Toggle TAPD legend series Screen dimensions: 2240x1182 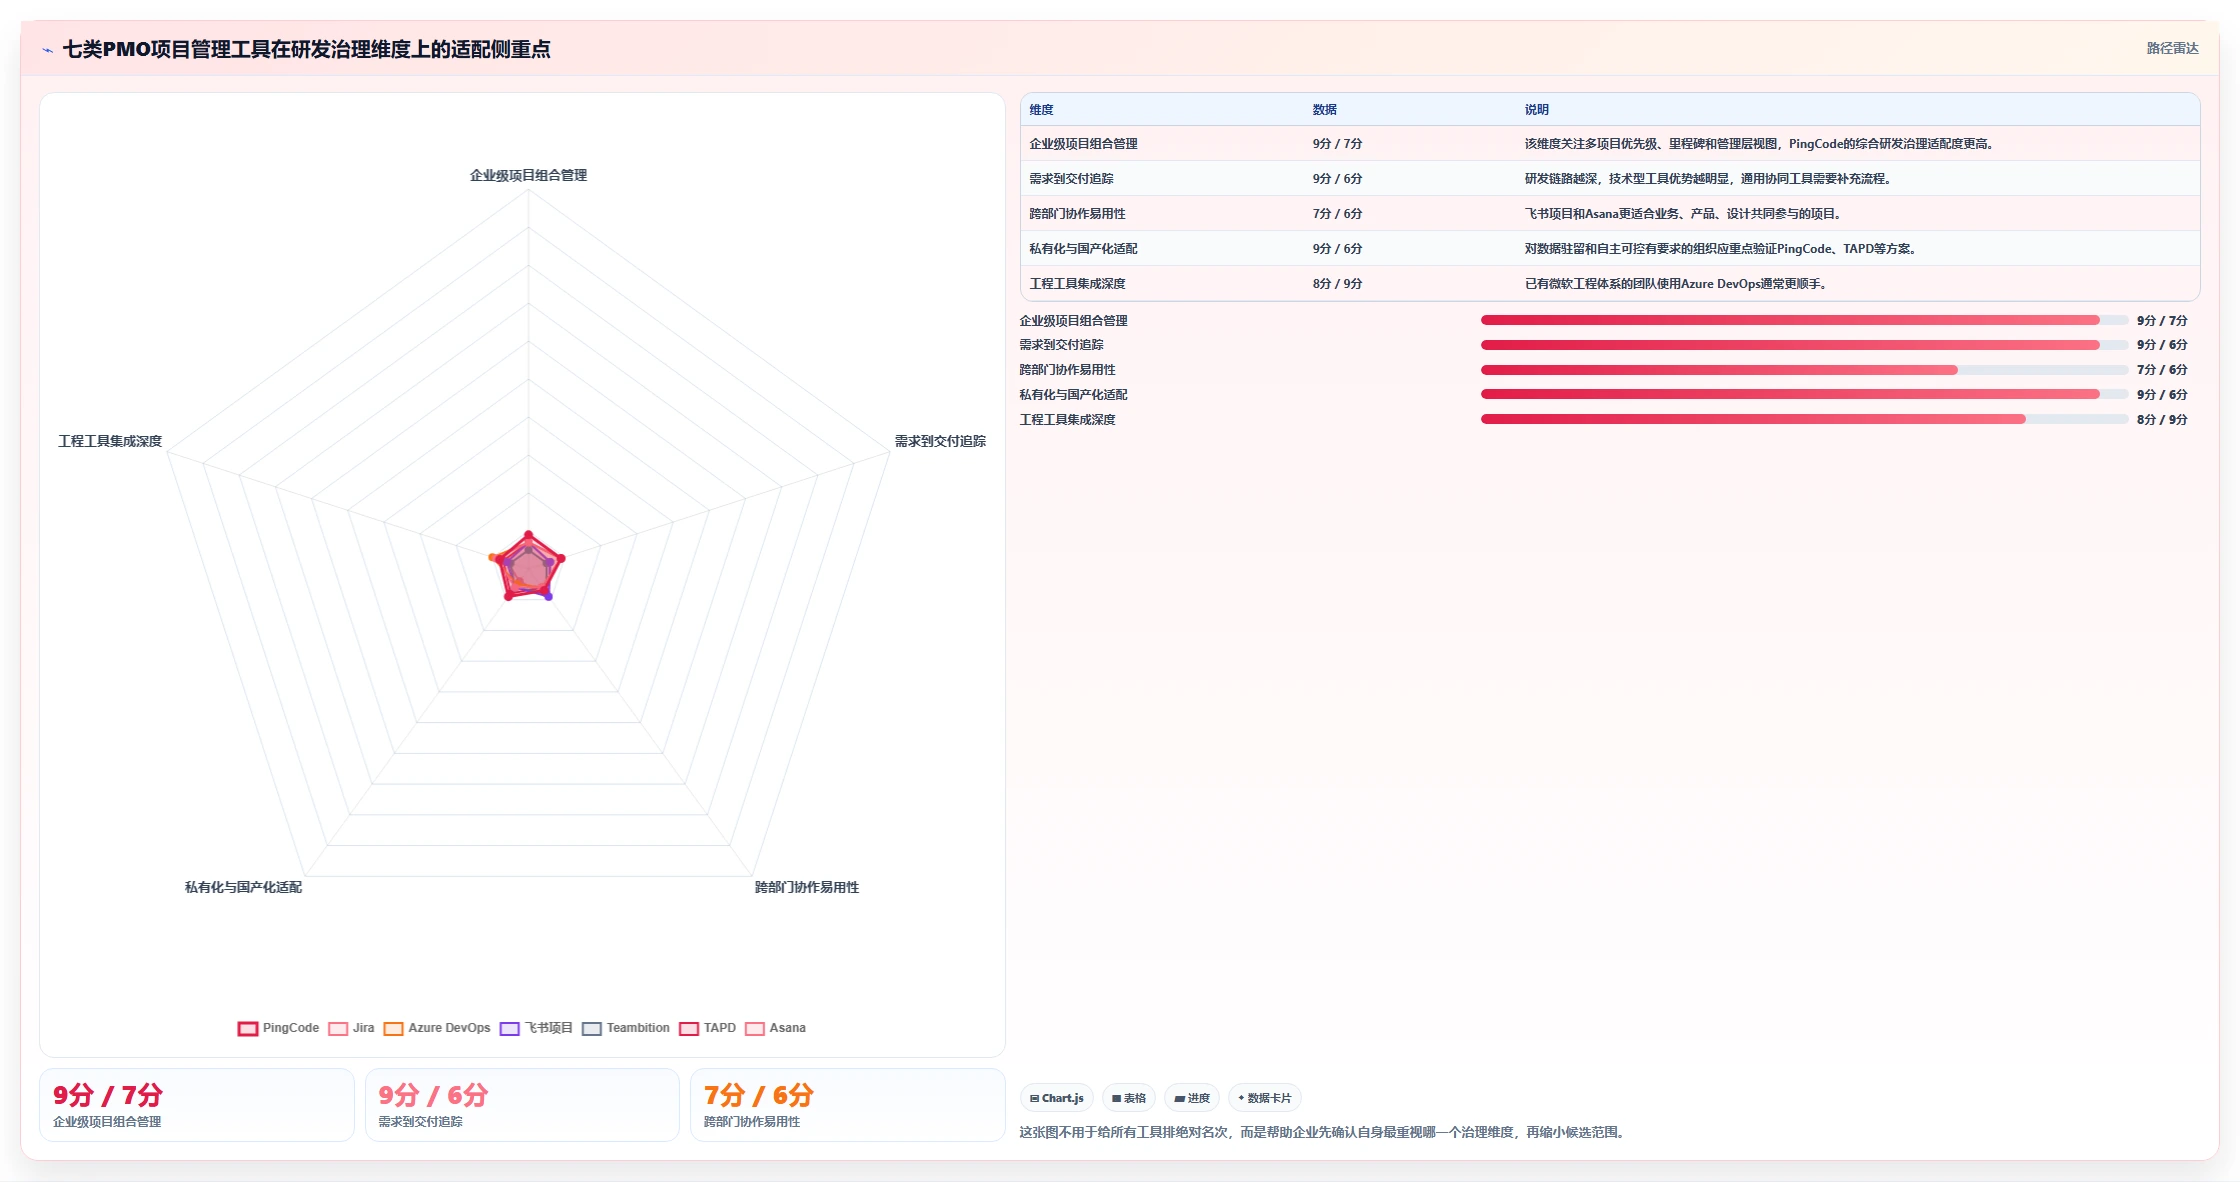[x=707, y=1028]
